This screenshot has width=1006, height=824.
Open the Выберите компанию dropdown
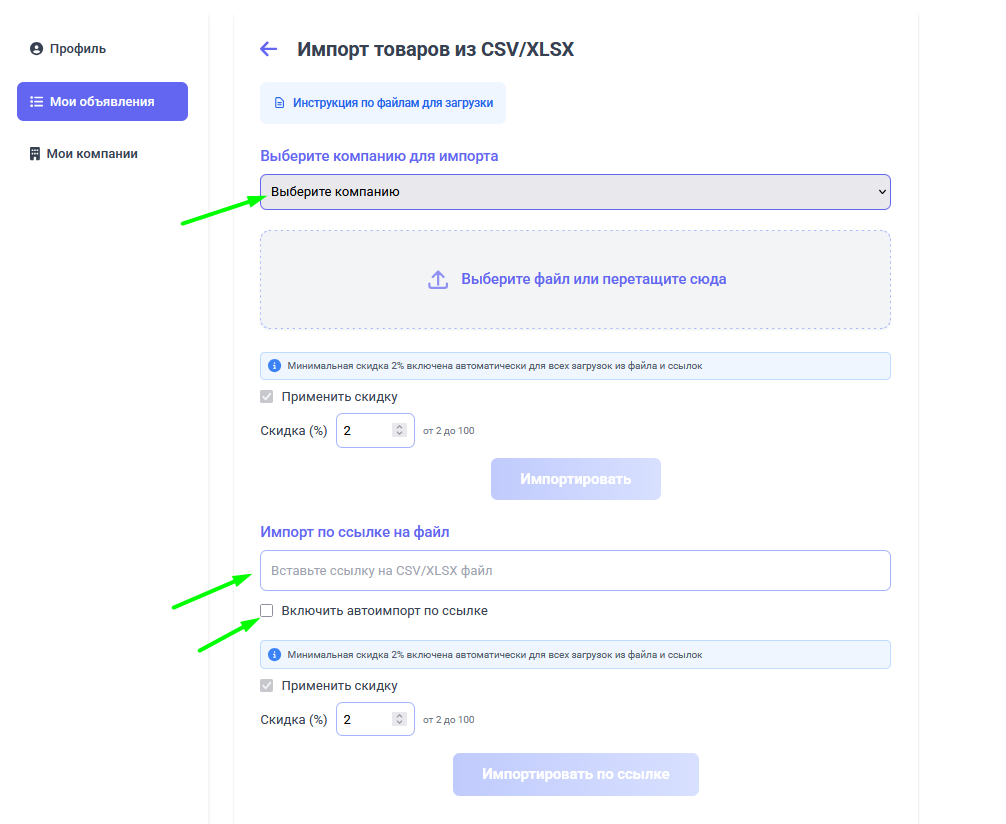[575, 191]
